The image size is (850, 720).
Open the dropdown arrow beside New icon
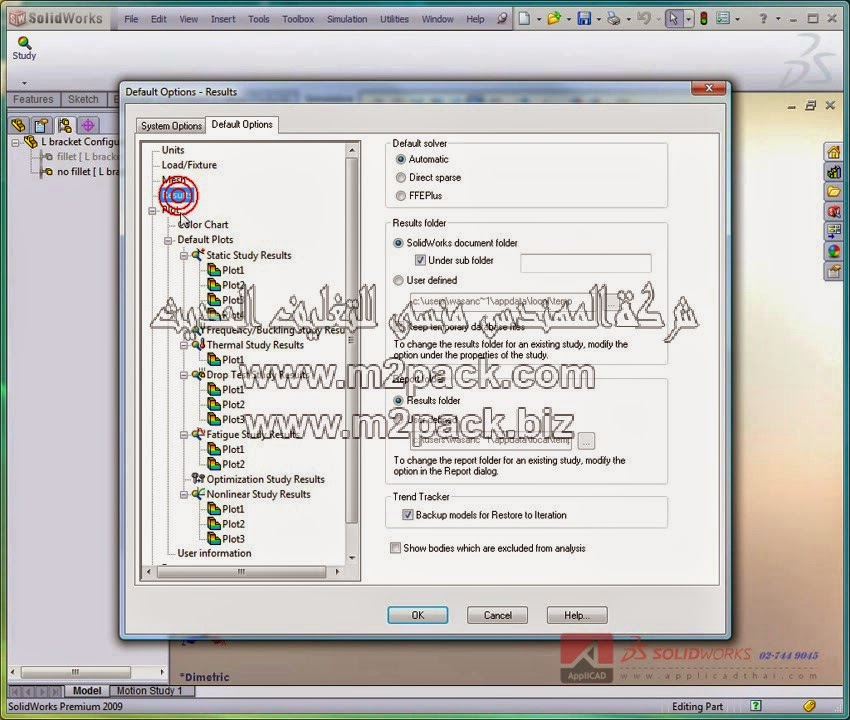539,20
